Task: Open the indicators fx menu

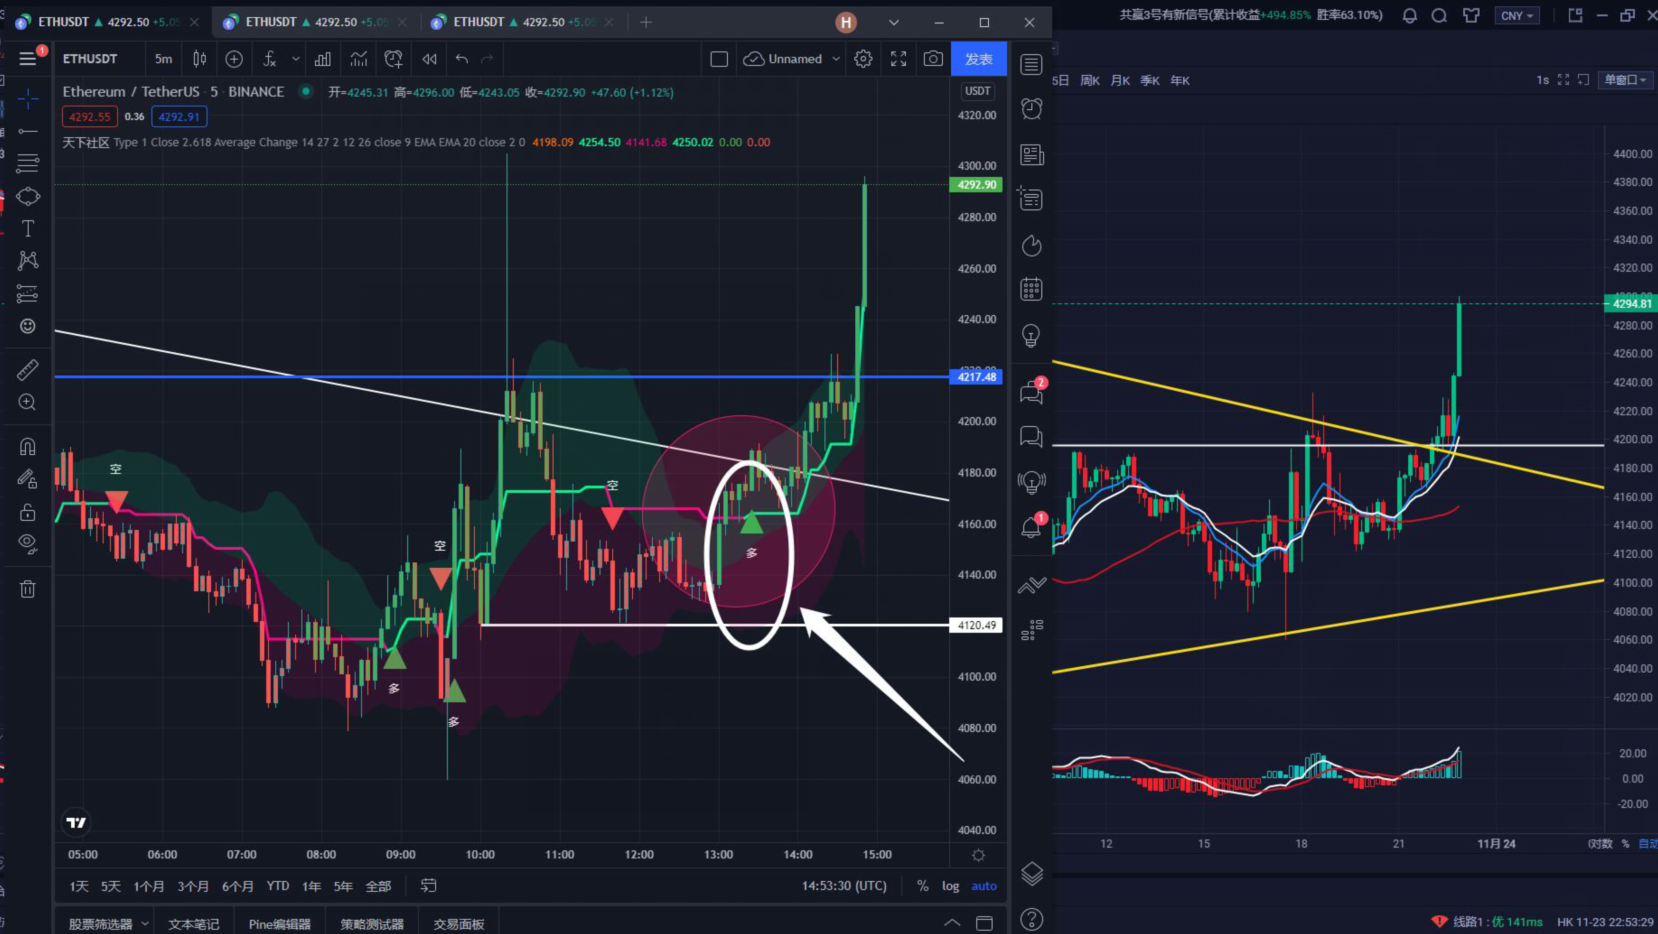Action: coord(270,59)
